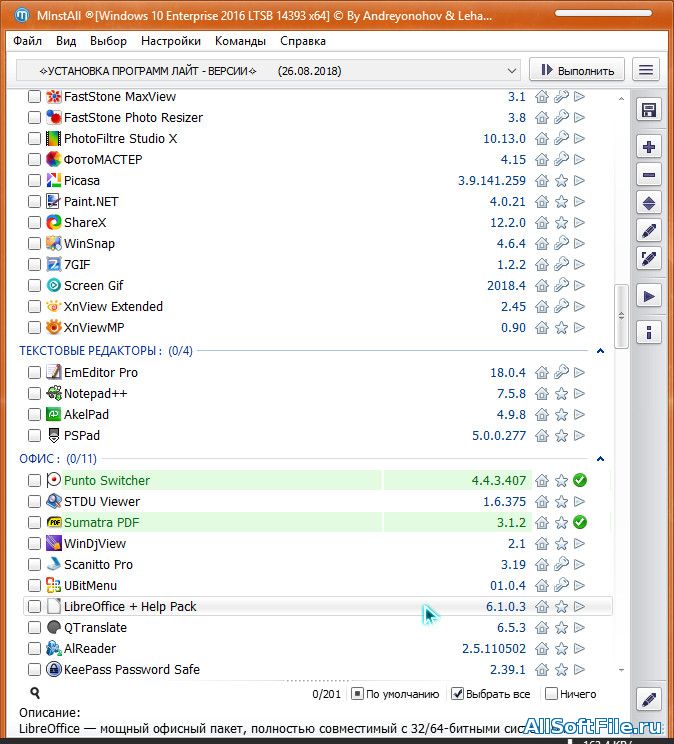
Task: Click the info icon in sidebar
Action: pos(648,333)
